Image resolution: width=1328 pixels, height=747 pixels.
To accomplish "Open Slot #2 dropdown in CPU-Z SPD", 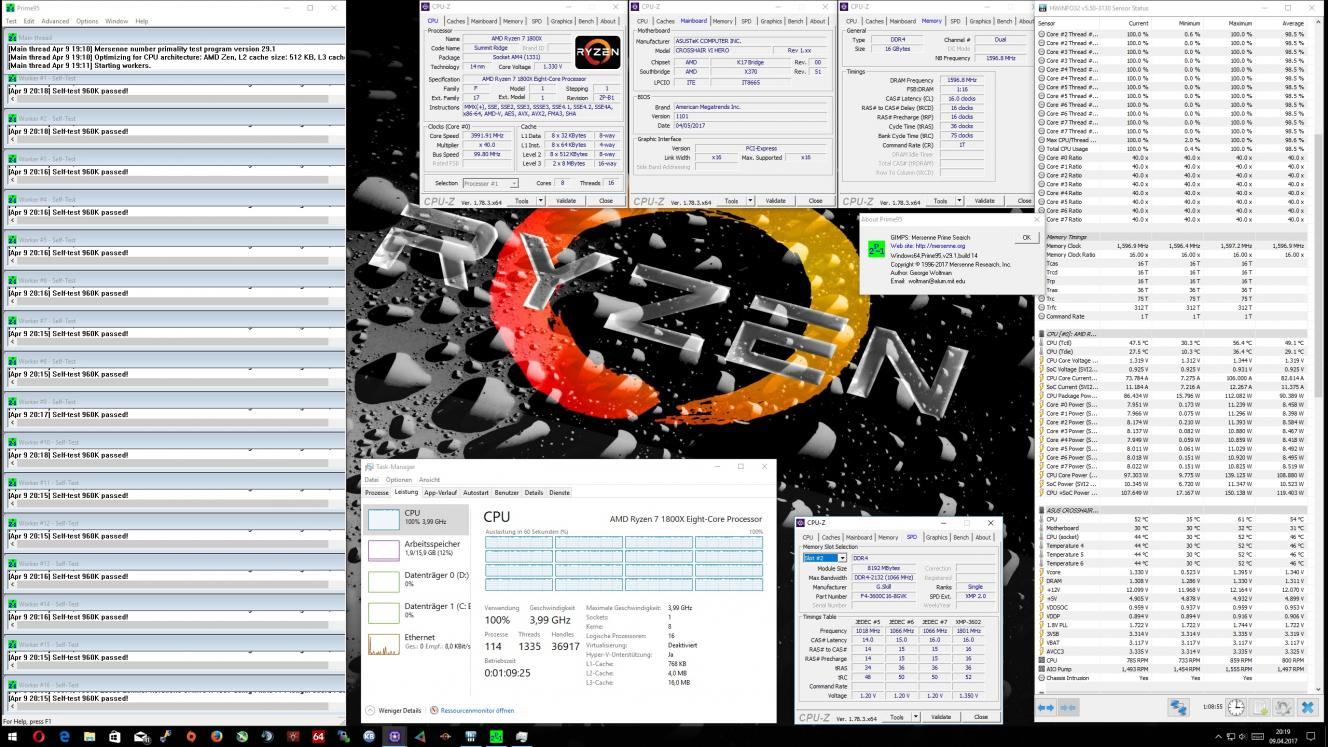I will (825, 558).
